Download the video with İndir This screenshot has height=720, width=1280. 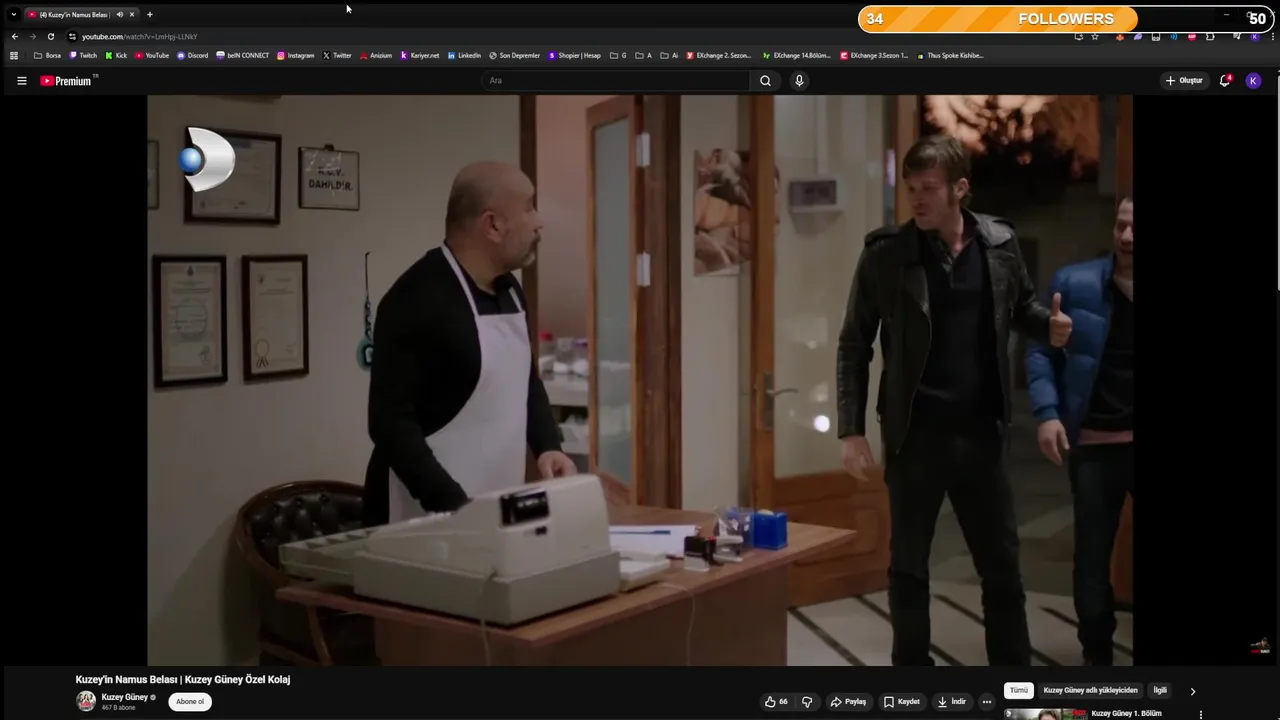(951, 702)
